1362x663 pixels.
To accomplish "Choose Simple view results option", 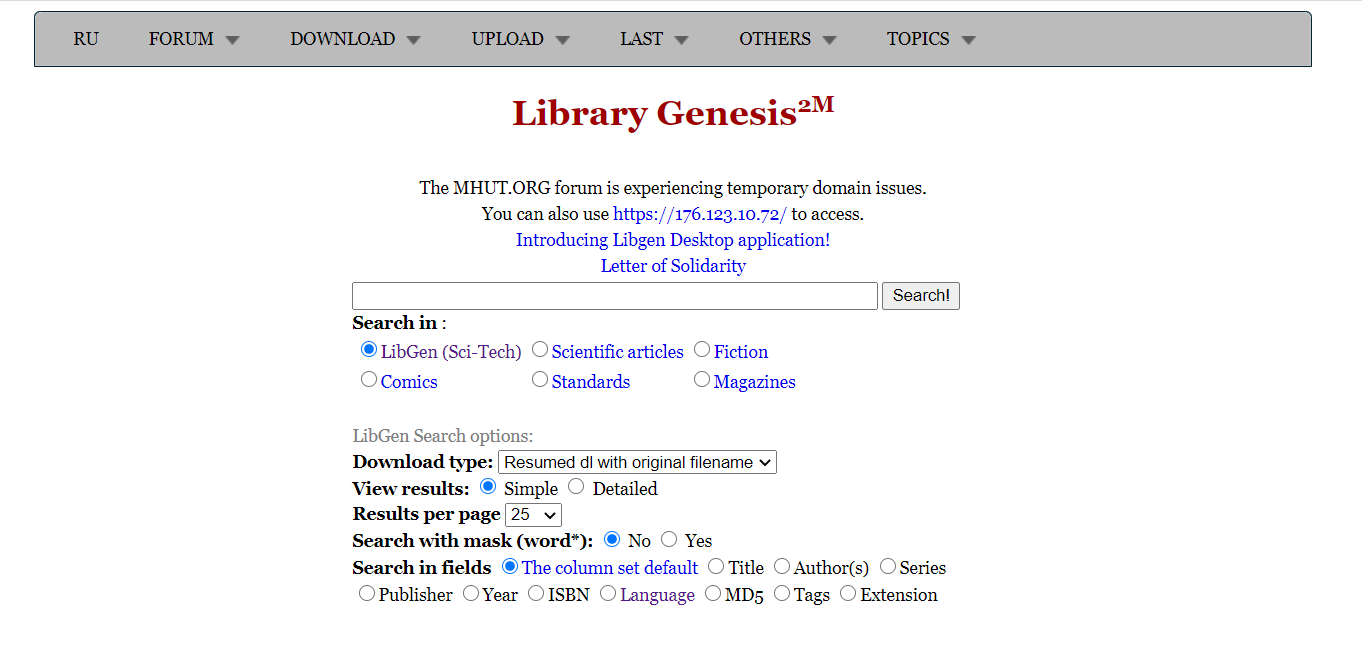I will coord(488,487).
